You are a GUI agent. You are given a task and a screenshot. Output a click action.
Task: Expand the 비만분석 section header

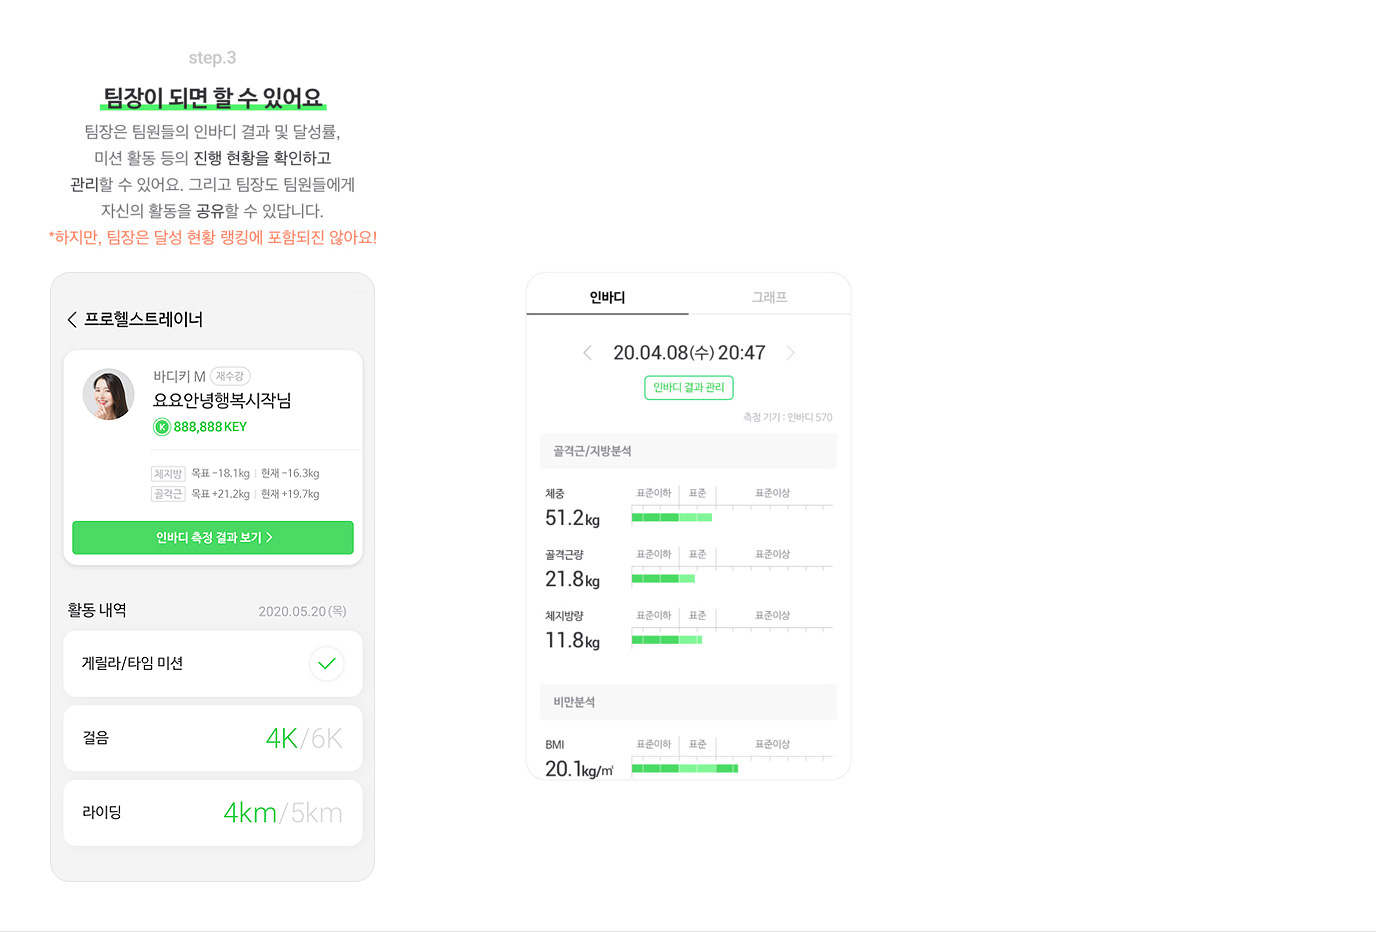click(x=688, y=702)
